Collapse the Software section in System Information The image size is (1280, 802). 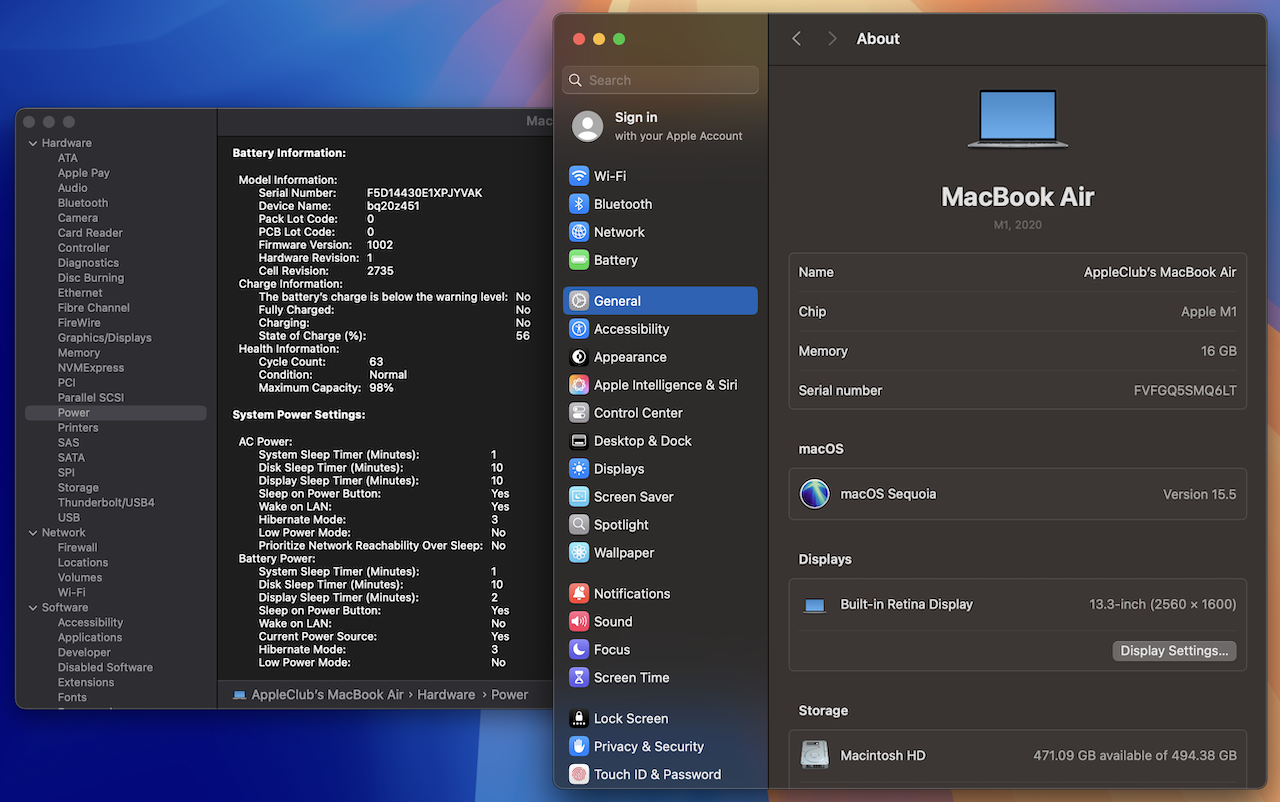(x=33, y=608)
